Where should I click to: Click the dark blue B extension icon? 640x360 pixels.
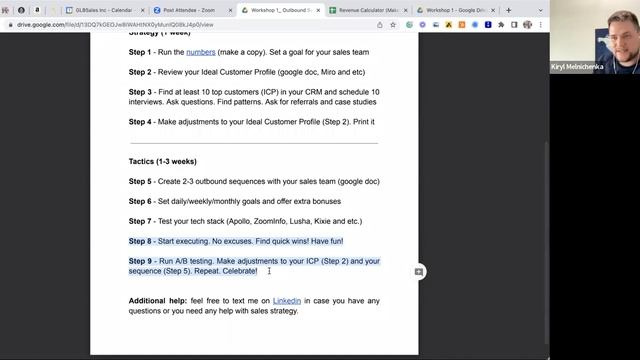488,25
